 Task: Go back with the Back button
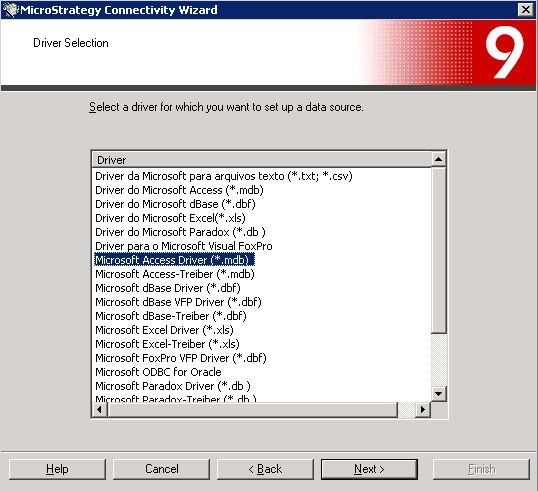tap(265, 469)
